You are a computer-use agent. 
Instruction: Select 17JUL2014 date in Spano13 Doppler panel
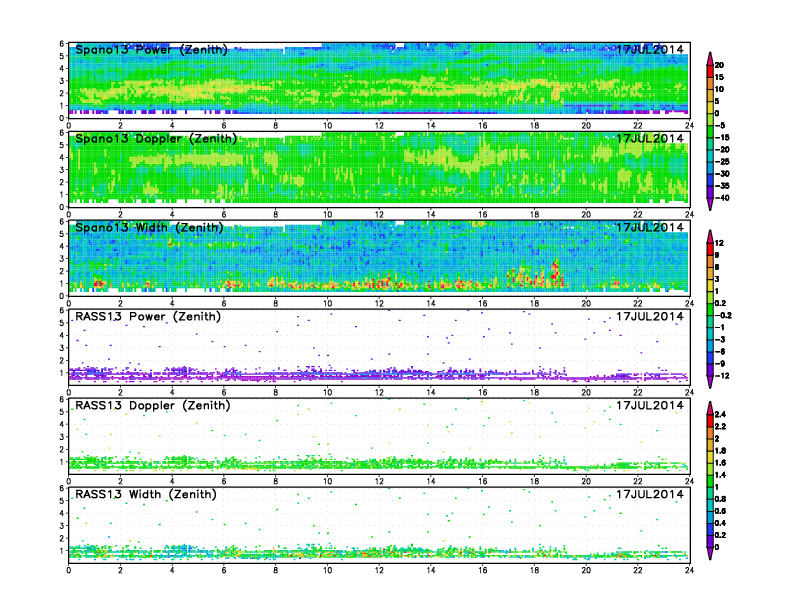coord(650,138)
